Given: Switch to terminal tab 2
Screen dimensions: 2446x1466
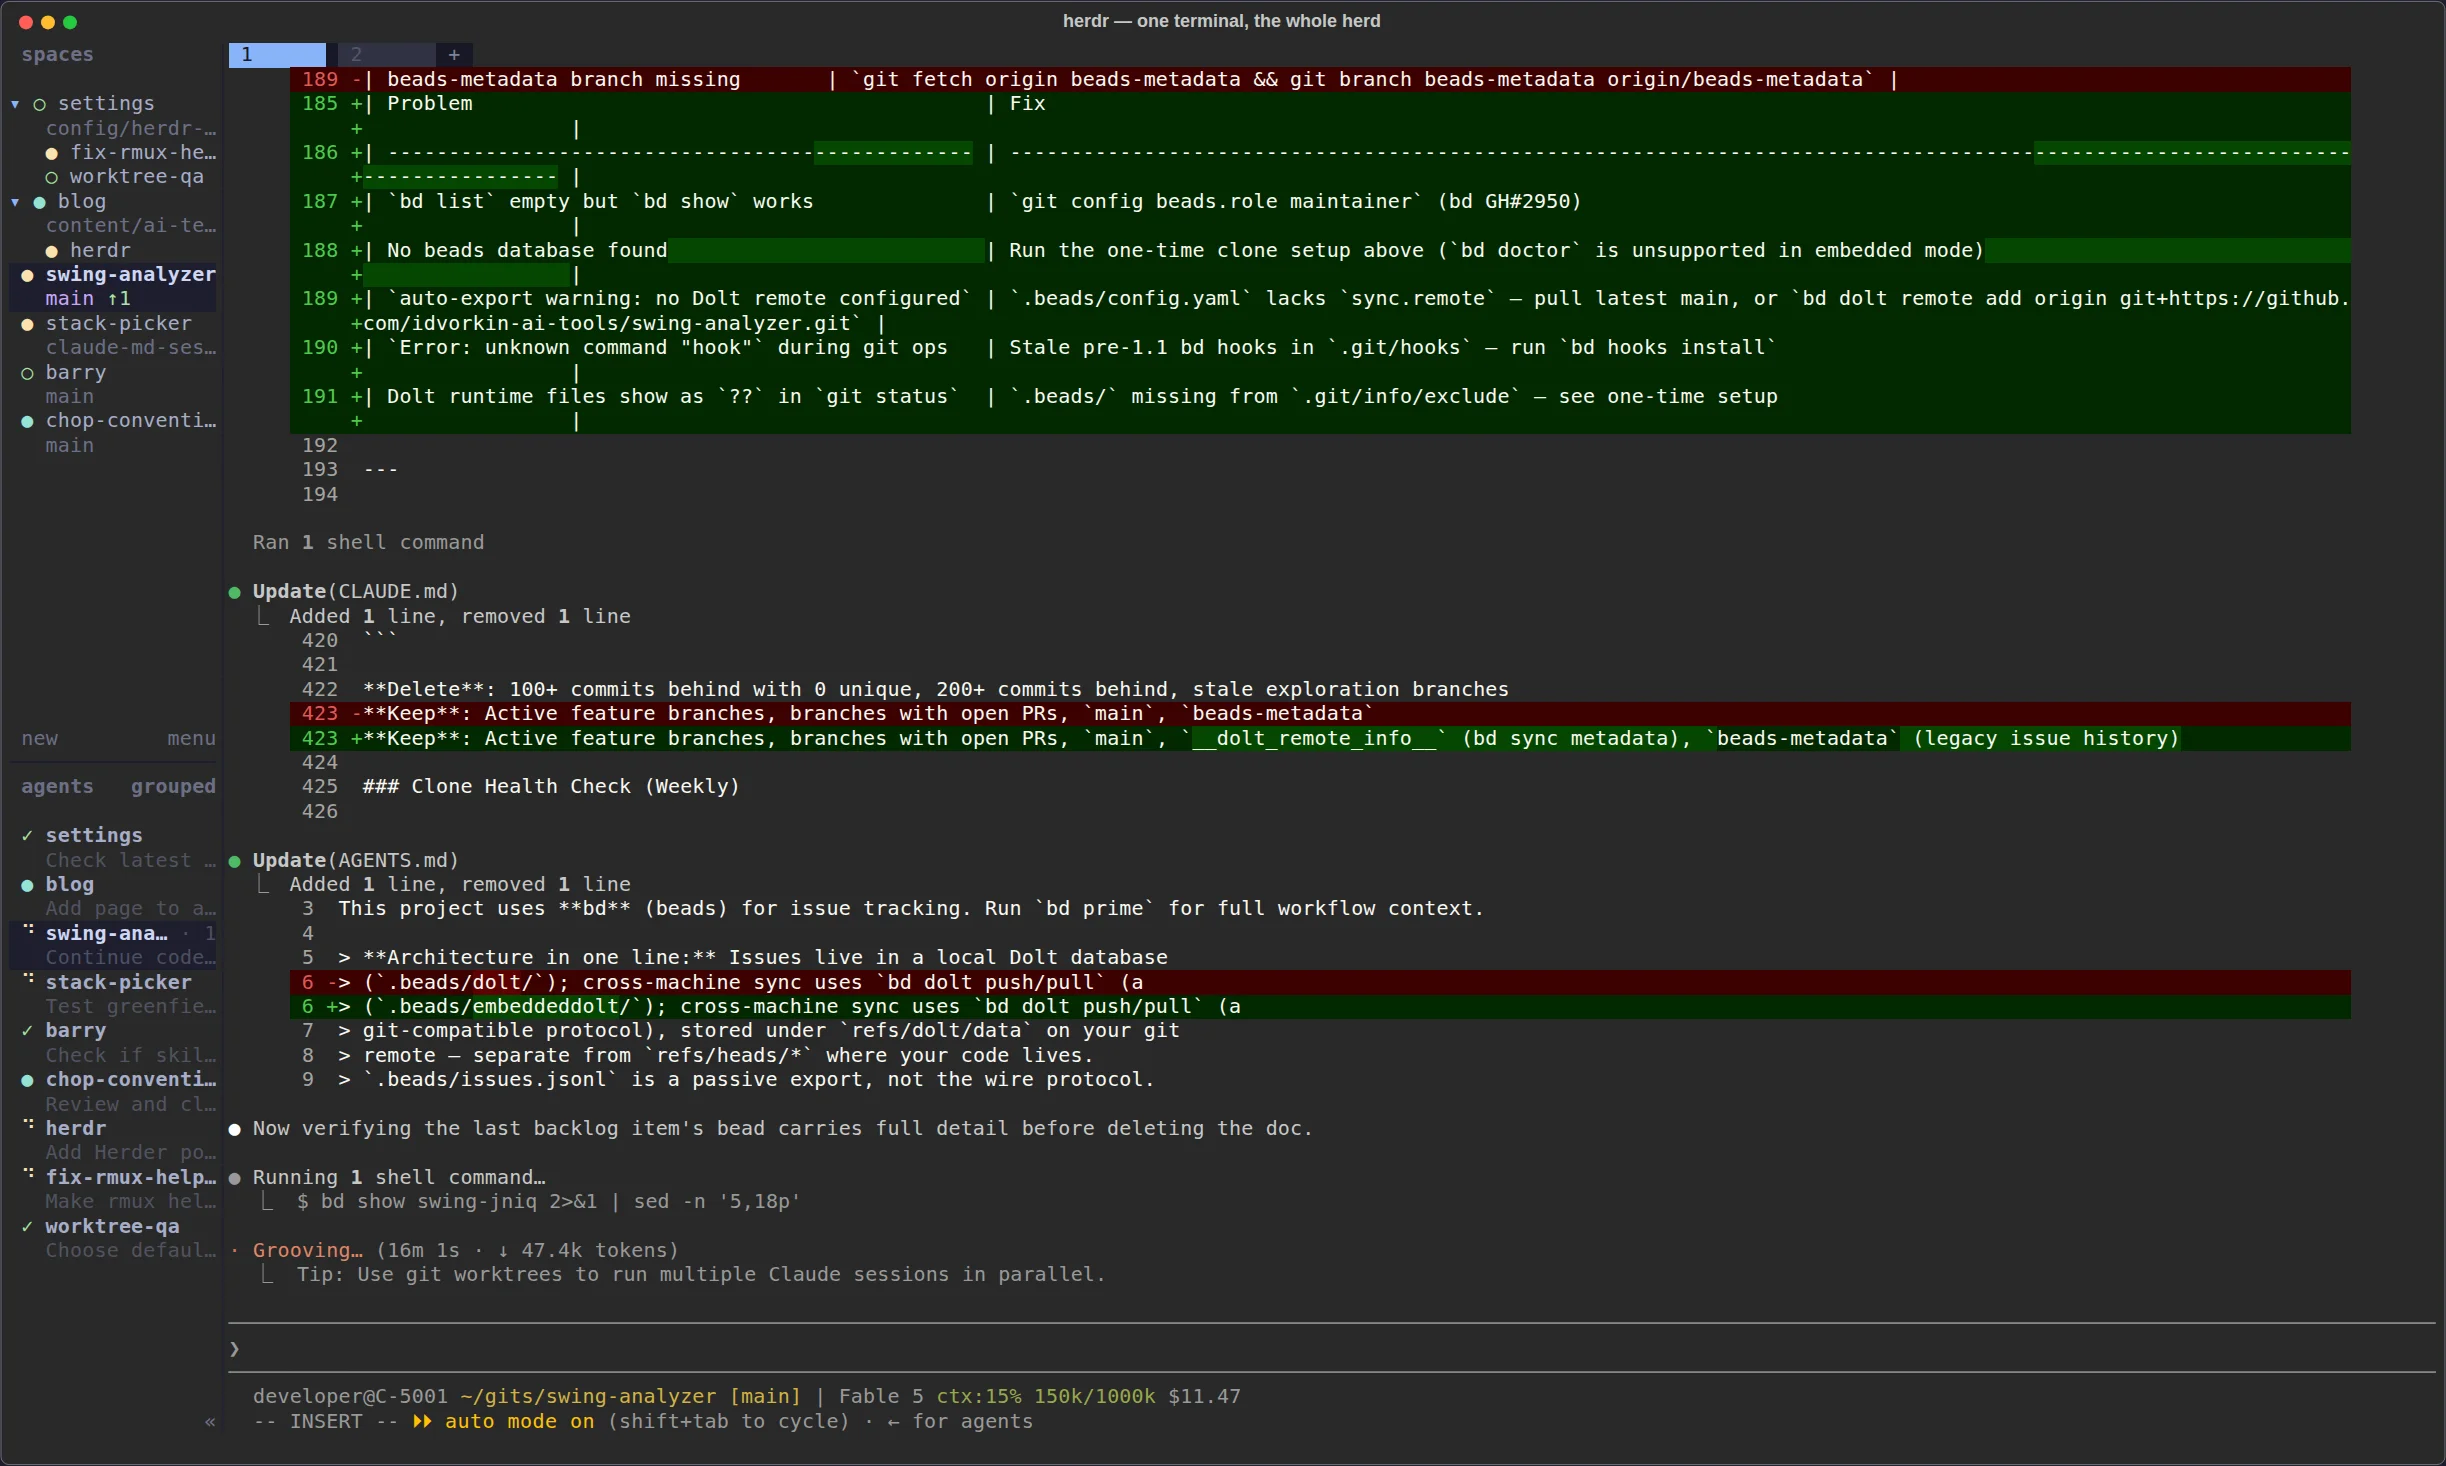Looking at the screenshot, I should click(386, 55).
